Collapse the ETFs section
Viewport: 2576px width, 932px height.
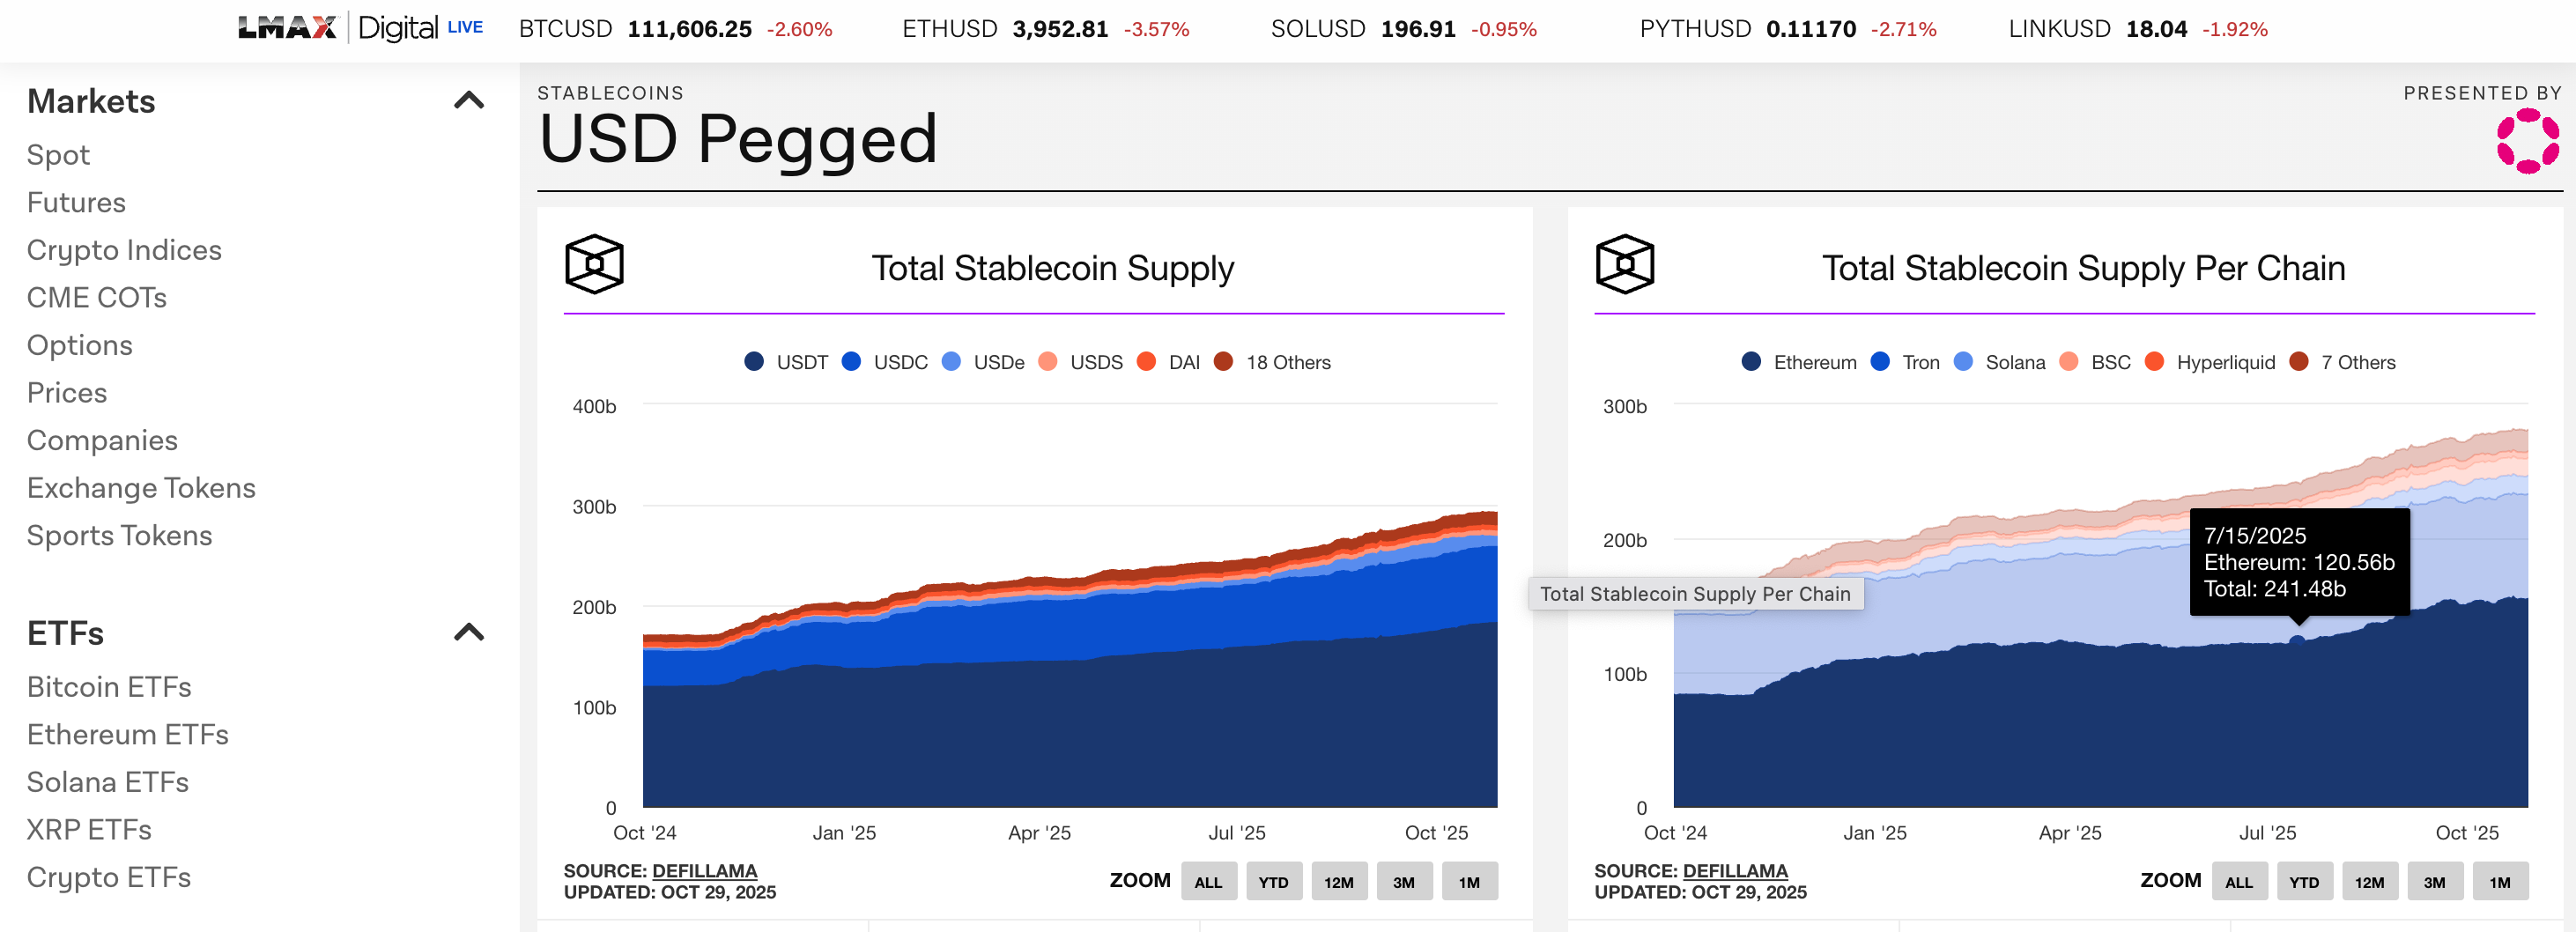(x=469, y=632)
